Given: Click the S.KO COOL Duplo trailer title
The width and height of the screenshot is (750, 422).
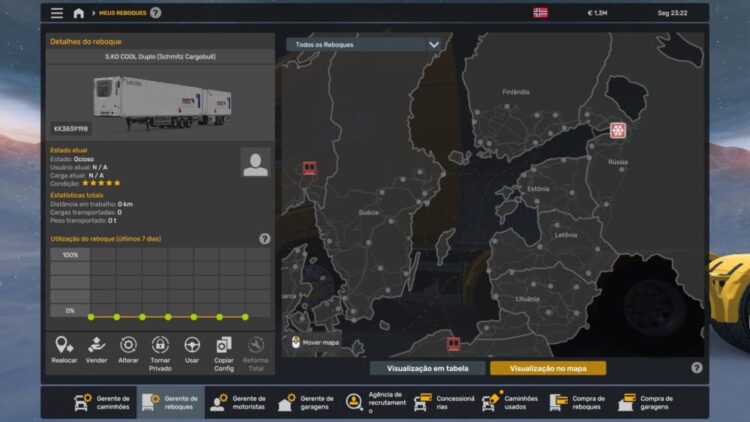Looking at the screenshot, I should click(160, 56).
